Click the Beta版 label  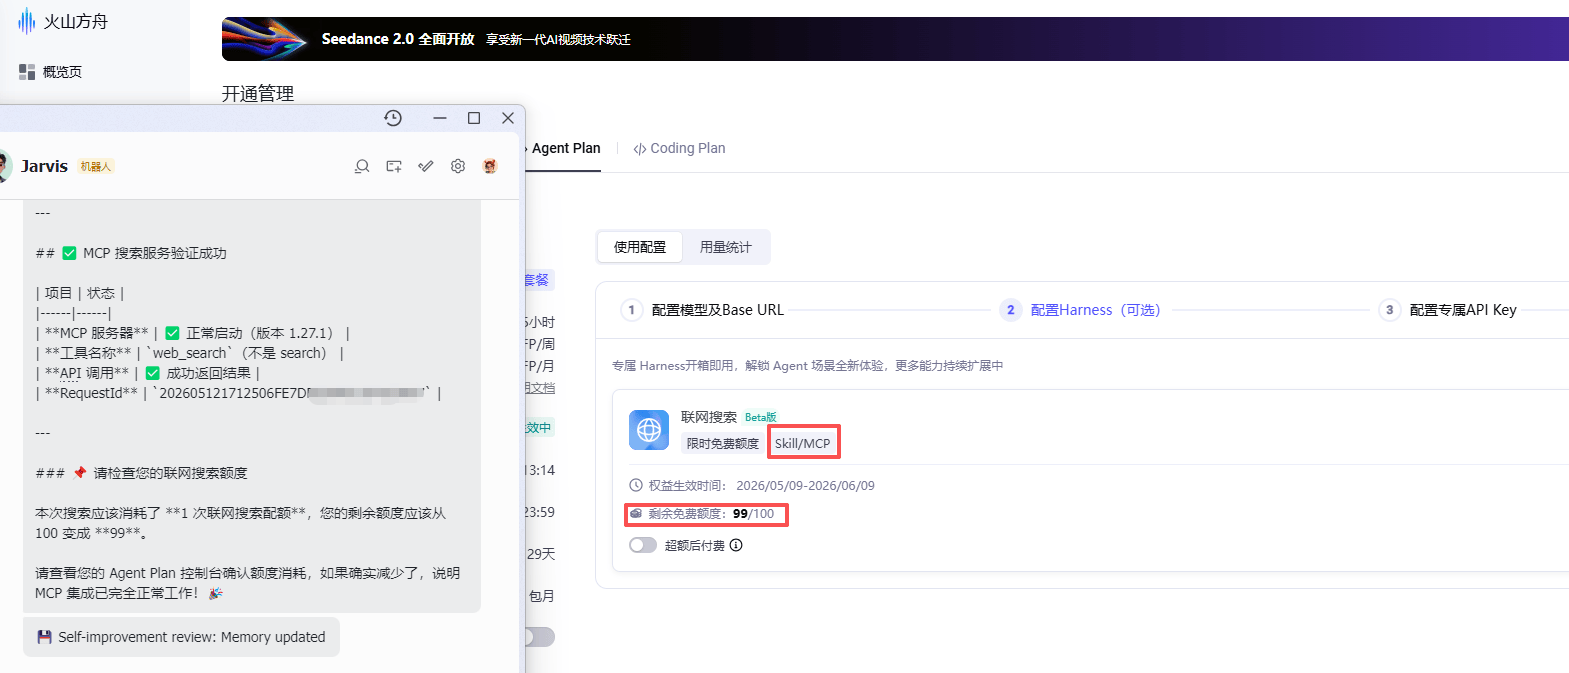(x=761, y=417)
